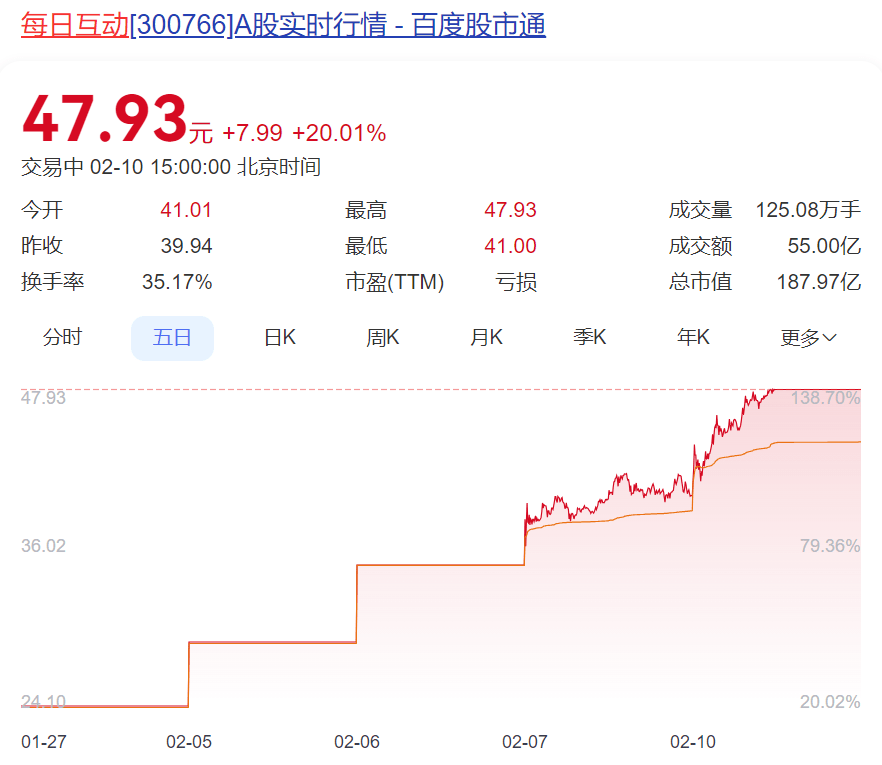This screenshot has width=882, height=765.
Task: Click the 今开 value 41.01
Action: click(186, 210)
